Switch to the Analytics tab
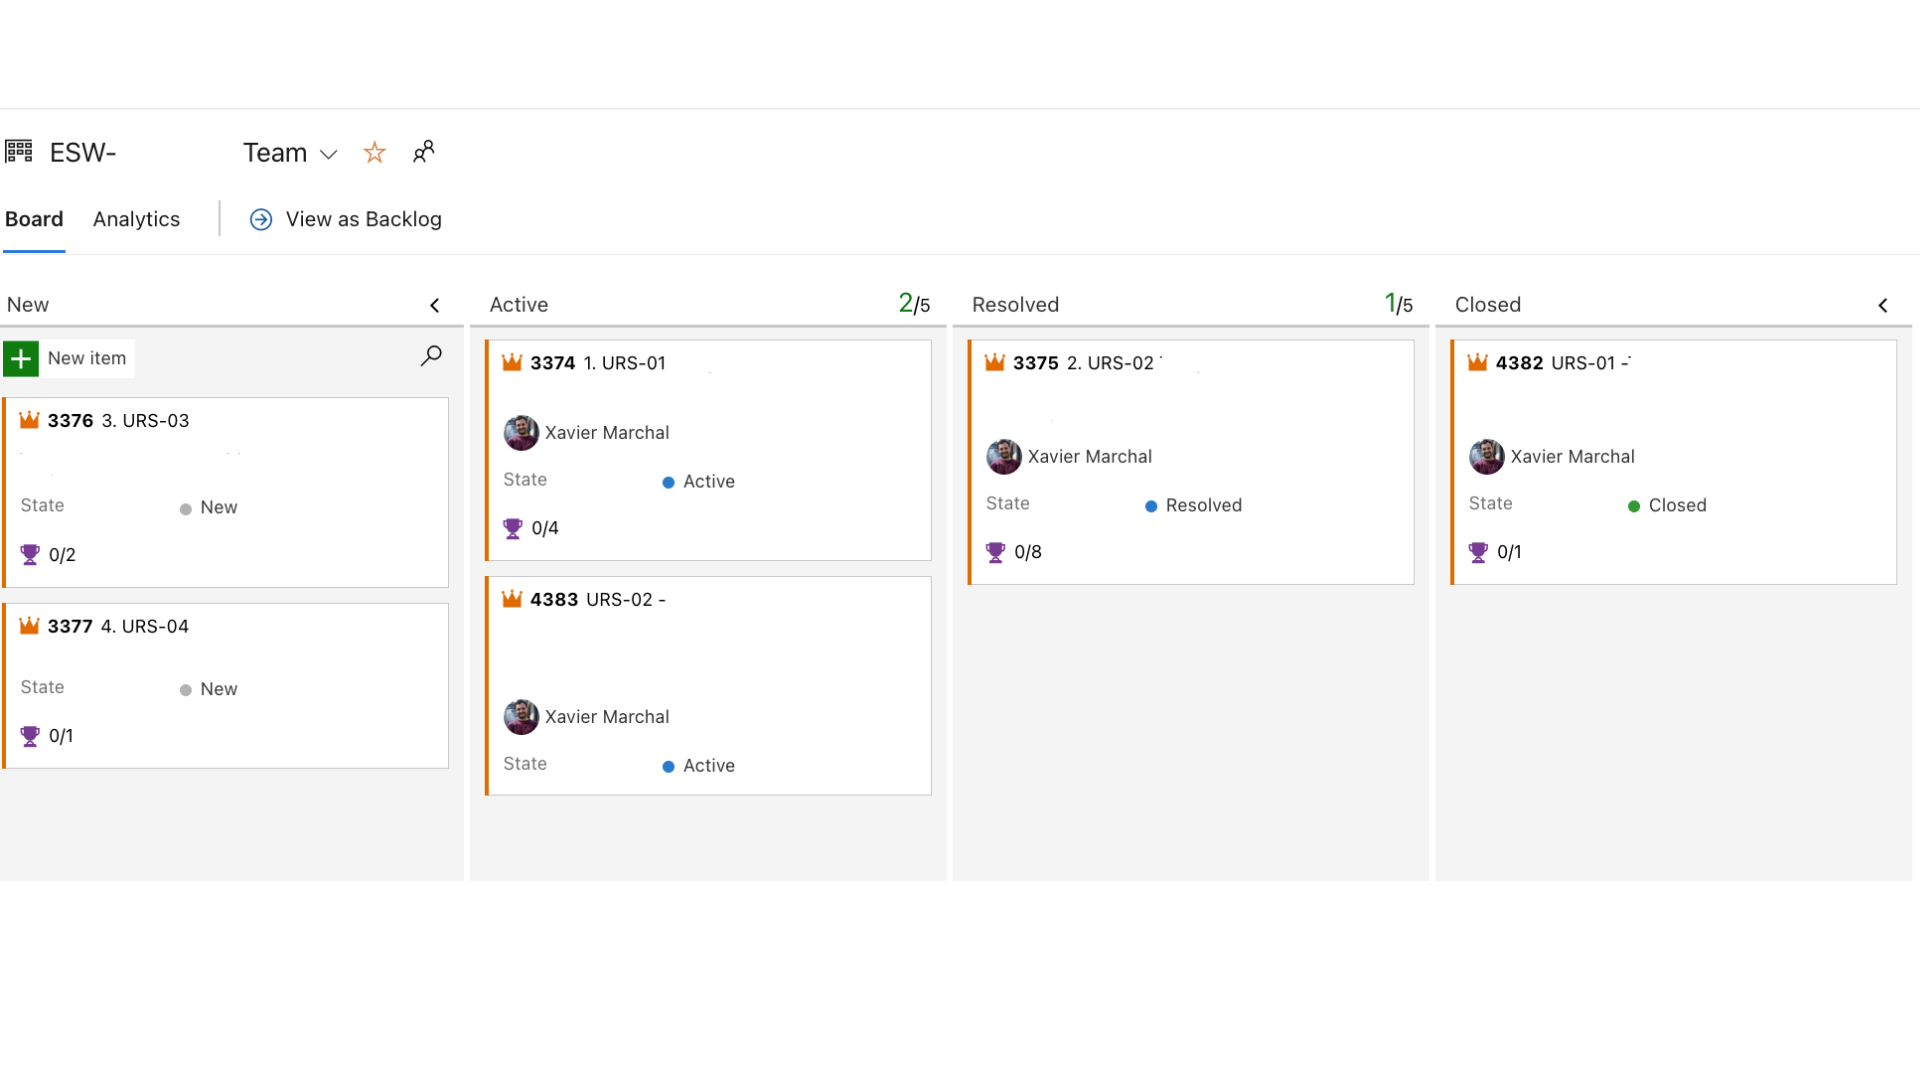 coord(136,219)
